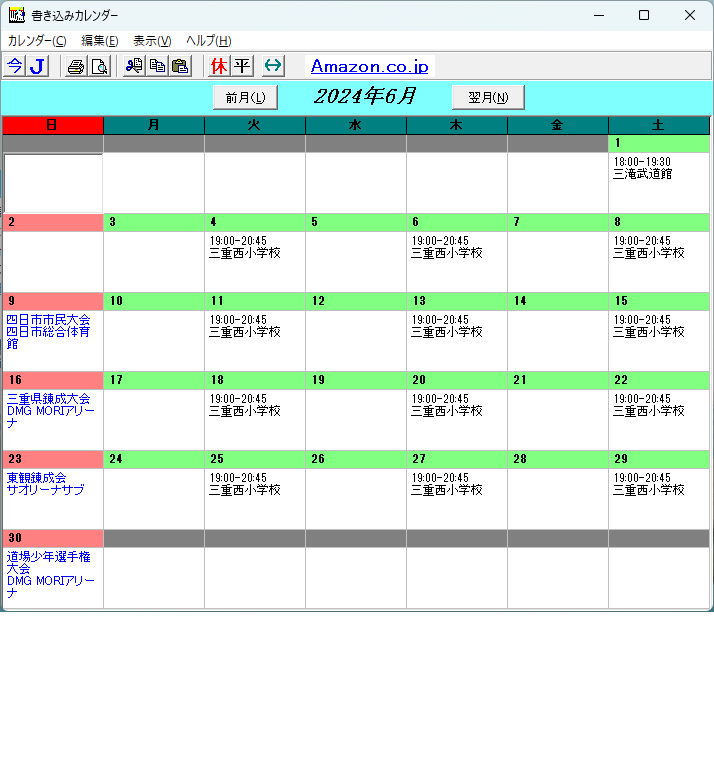Click the scissors cut icon
This screenshot has height=777, width=714.
tap(134, 66)
